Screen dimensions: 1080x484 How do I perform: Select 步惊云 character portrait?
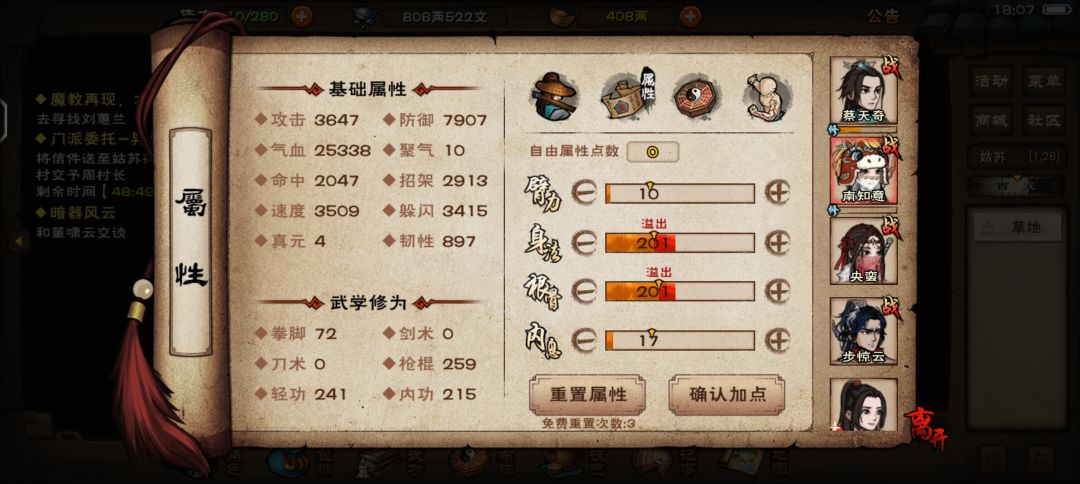pos(864,330)
